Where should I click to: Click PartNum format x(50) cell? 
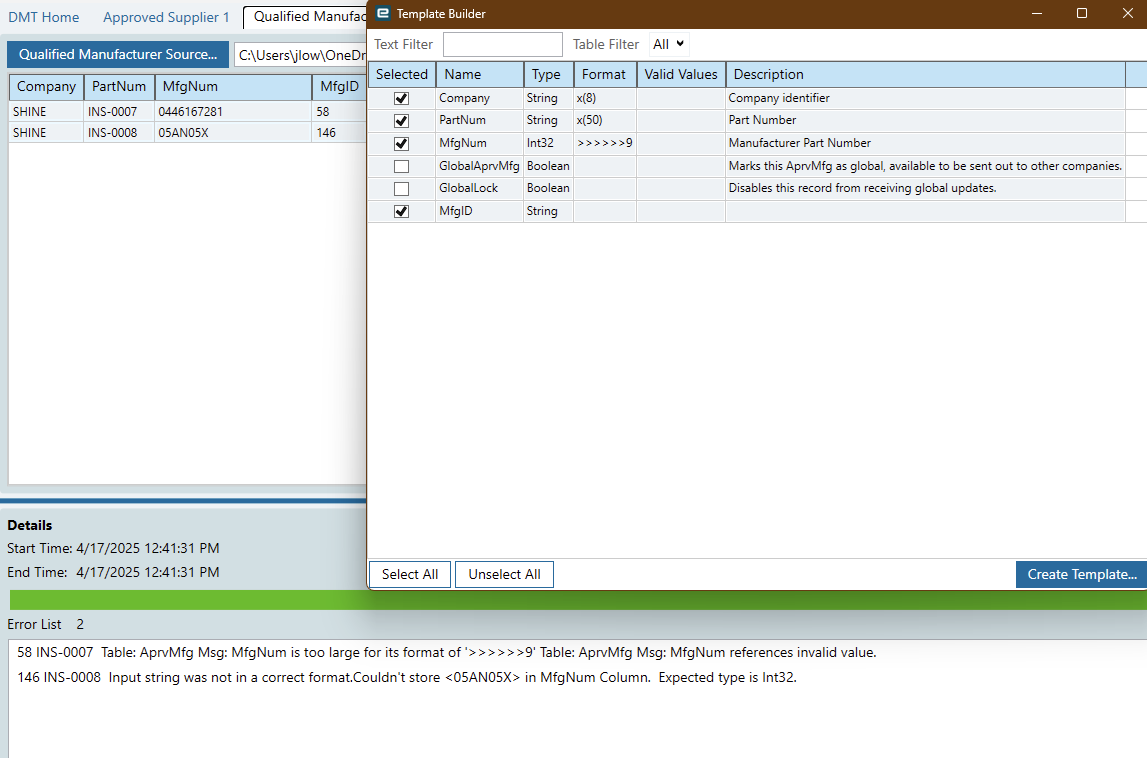[604, 120]
